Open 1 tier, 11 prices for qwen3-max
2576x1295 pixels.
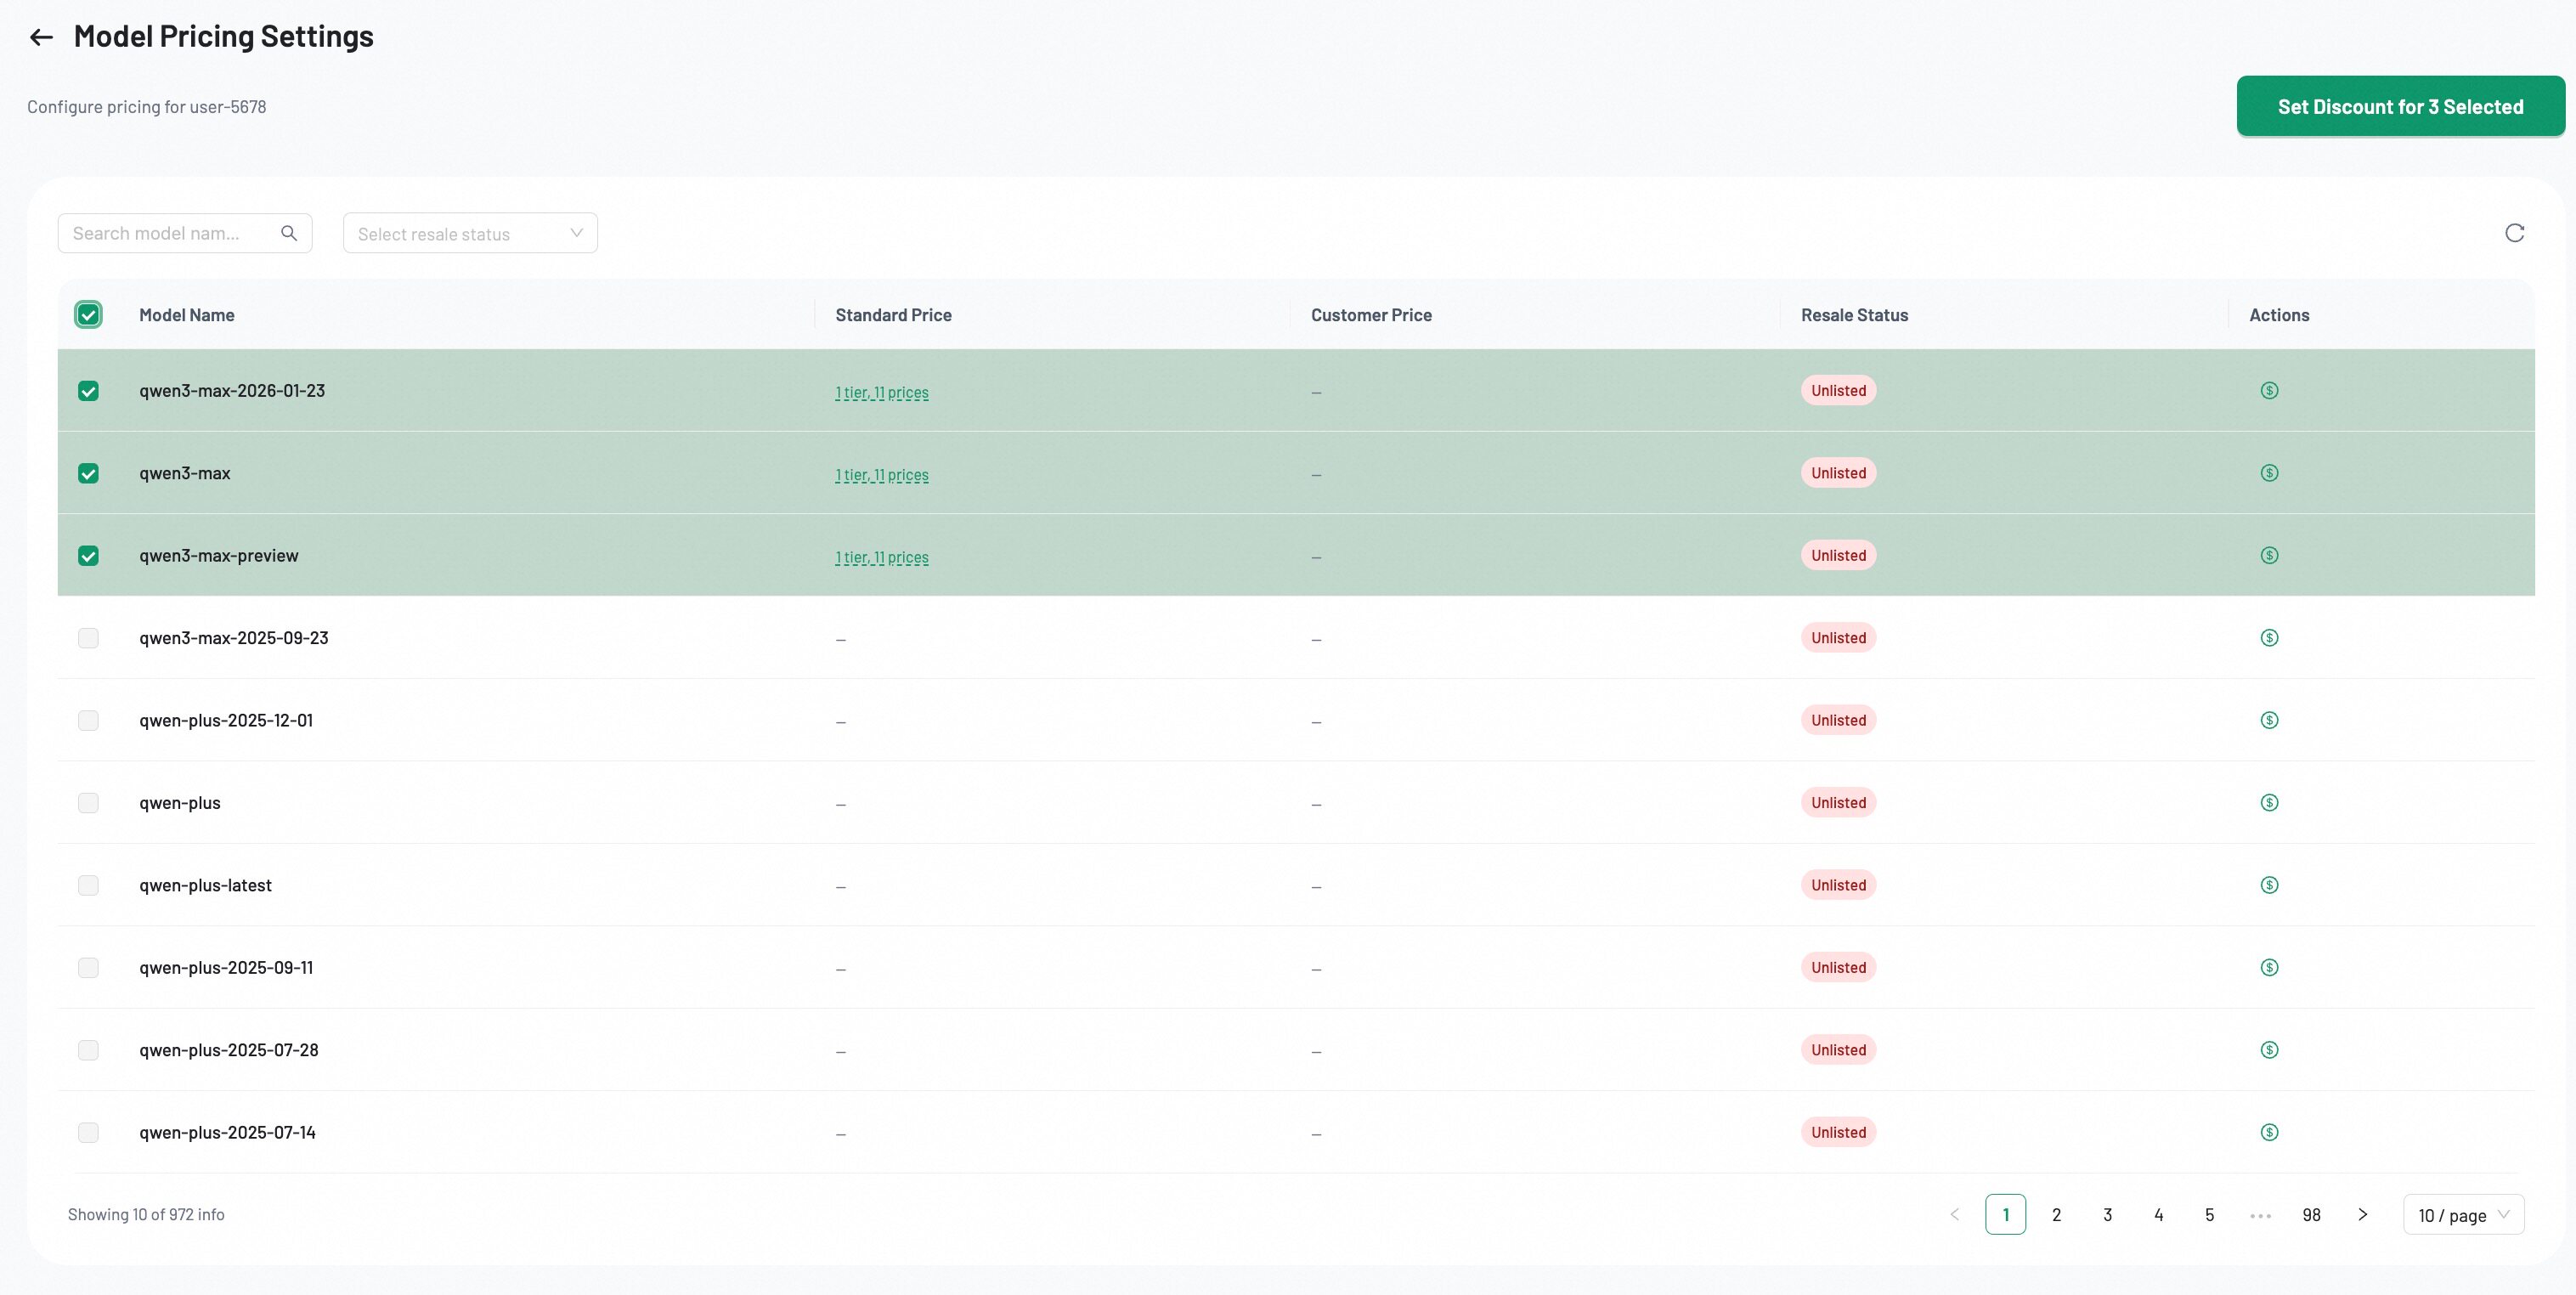coord(882,475)
